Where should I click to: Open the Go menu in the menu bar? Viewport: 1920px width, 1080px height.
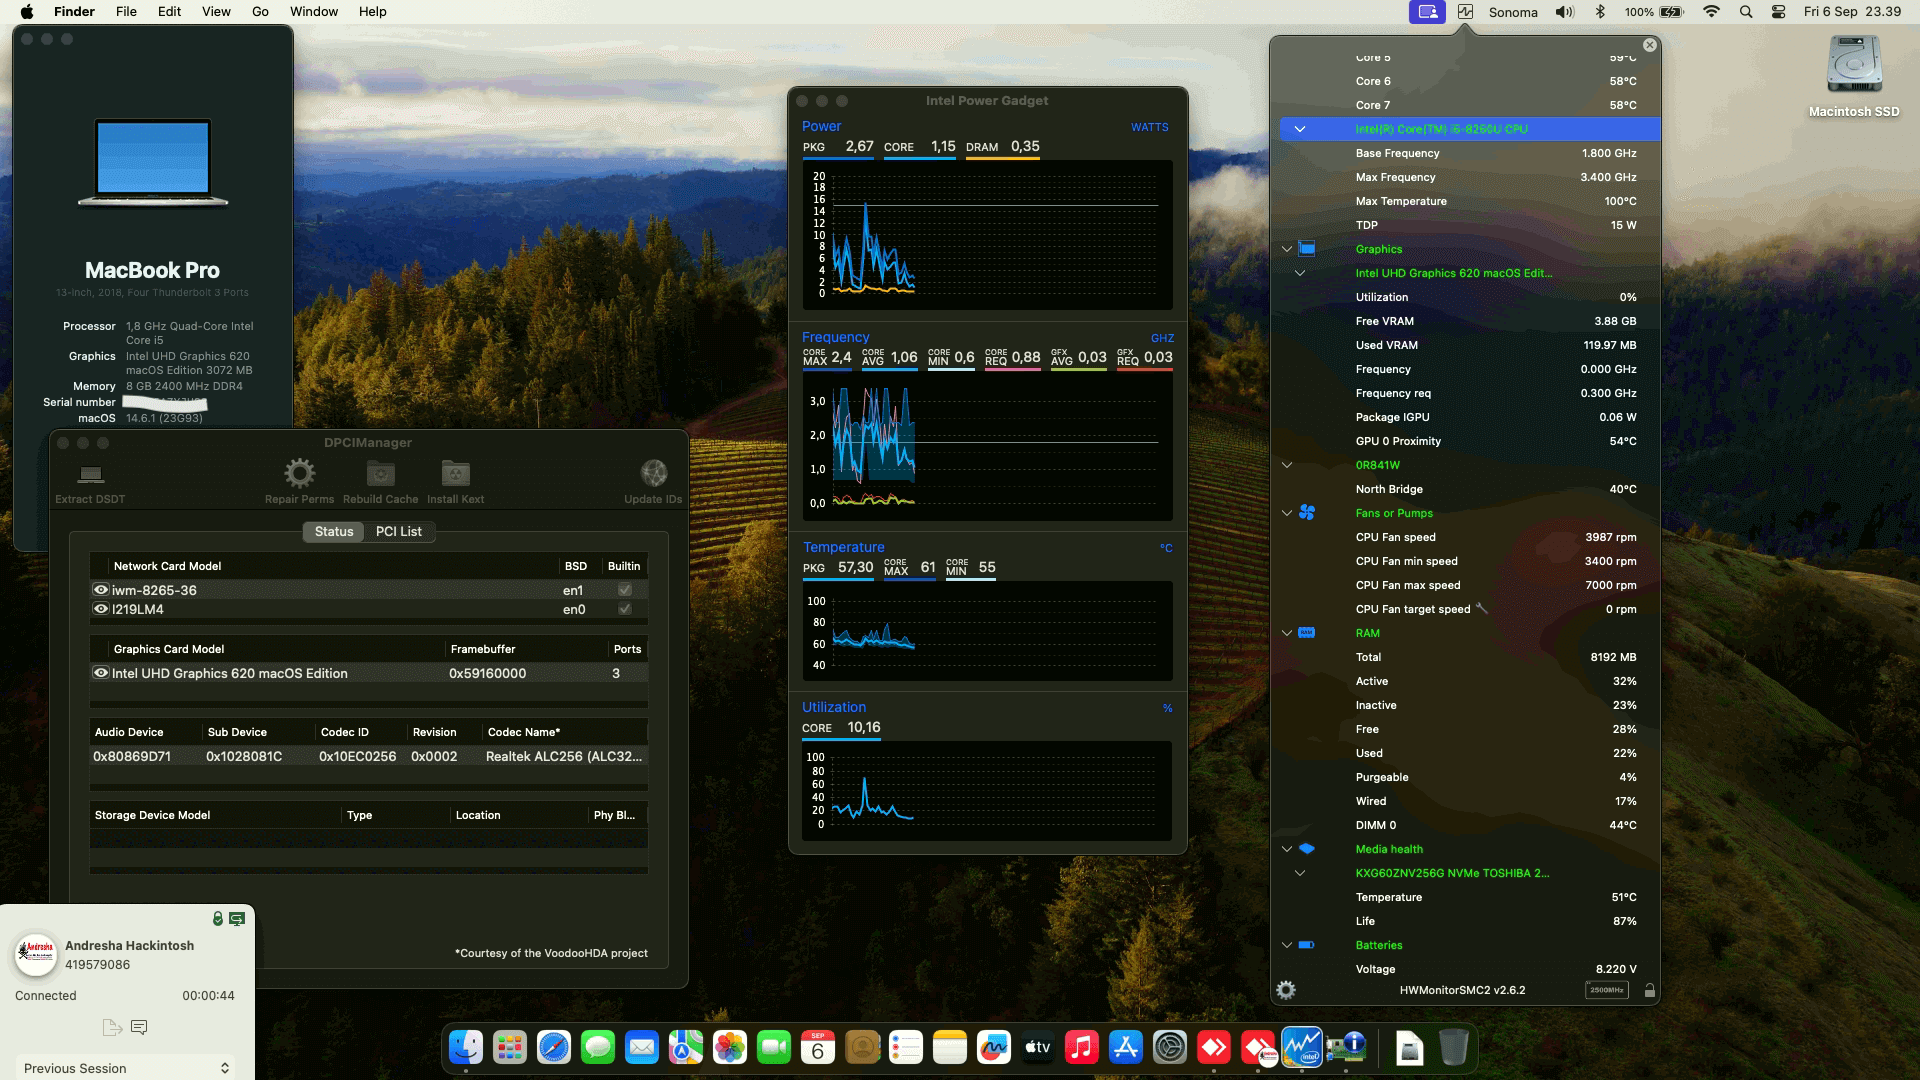(x=259, y=11)
